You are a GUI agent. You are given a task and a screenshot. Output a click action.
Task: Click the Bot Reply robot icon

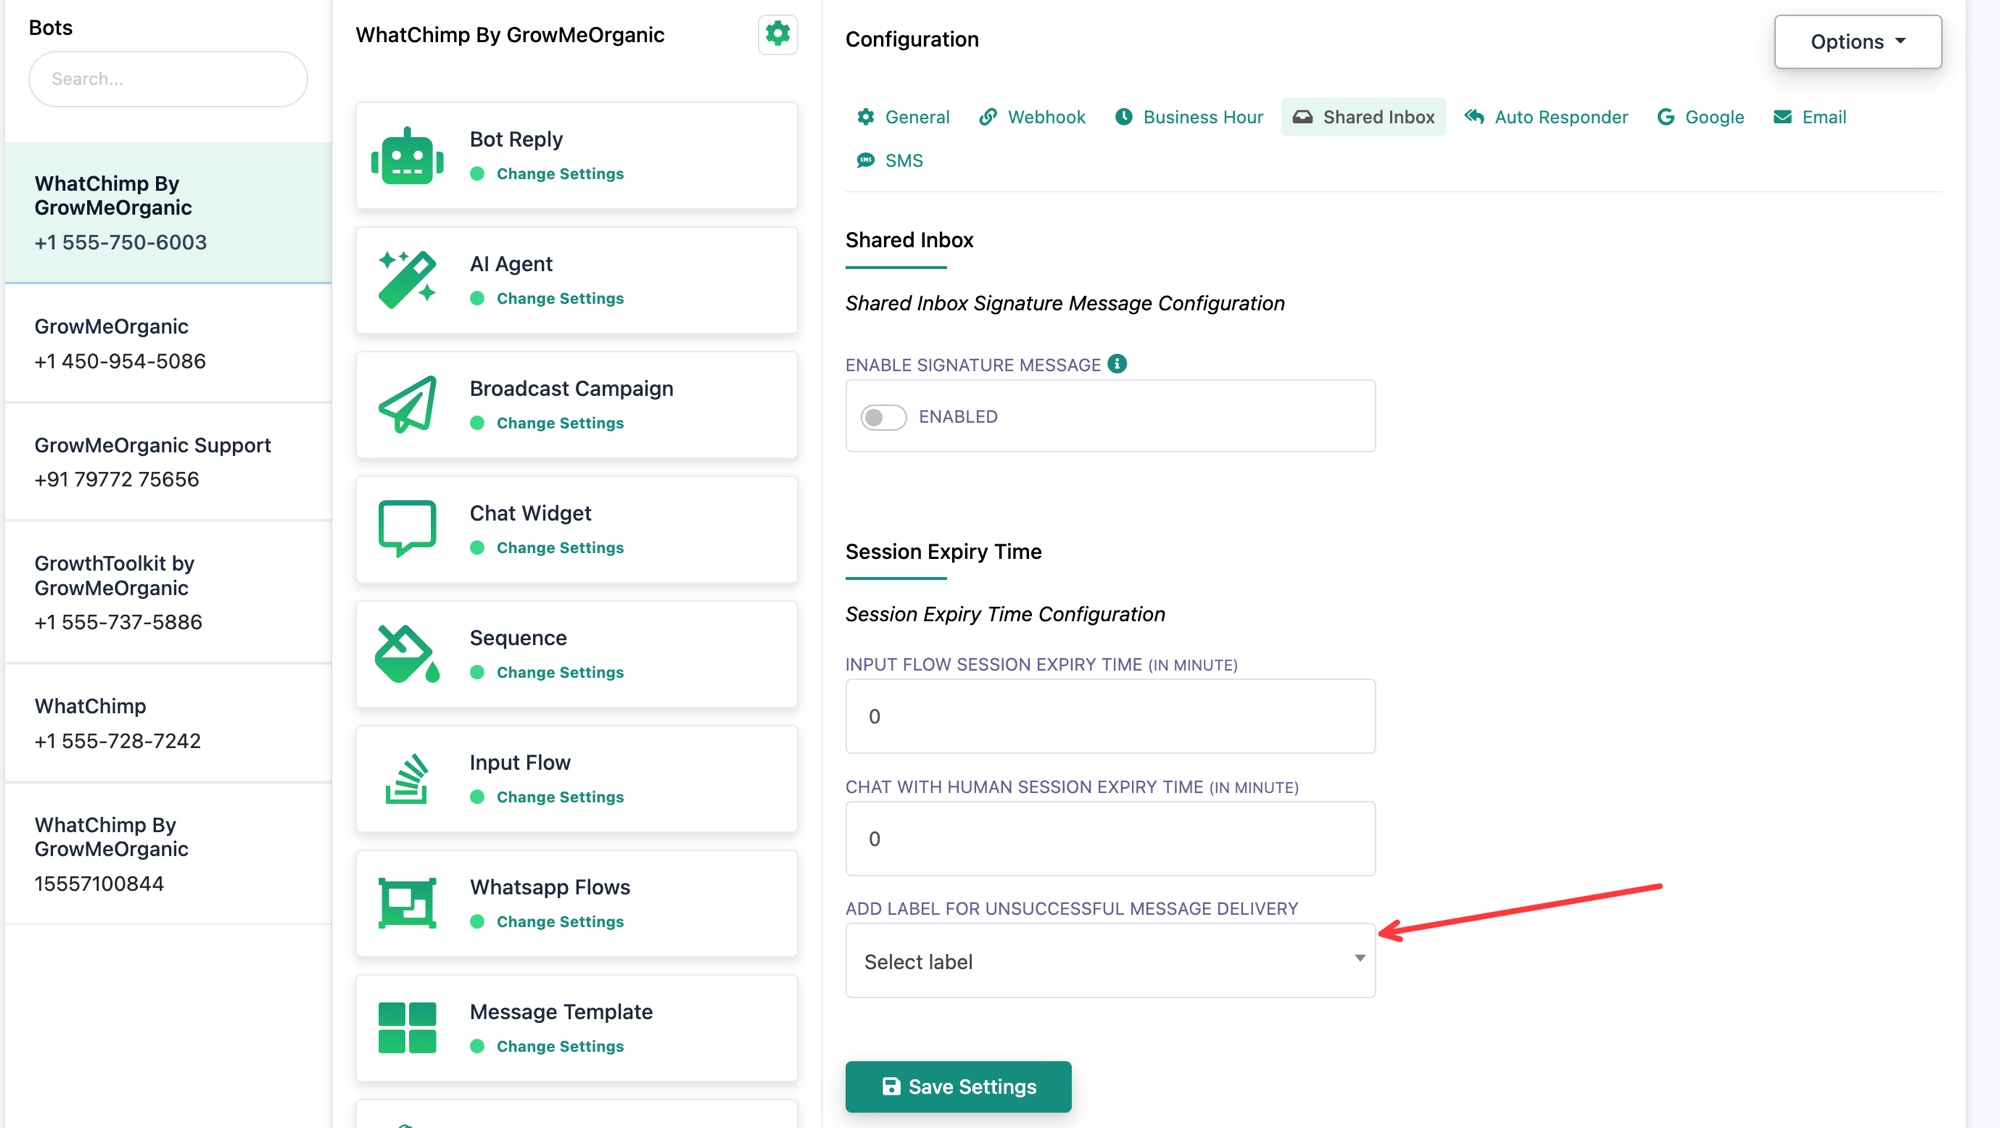point(407,156)
